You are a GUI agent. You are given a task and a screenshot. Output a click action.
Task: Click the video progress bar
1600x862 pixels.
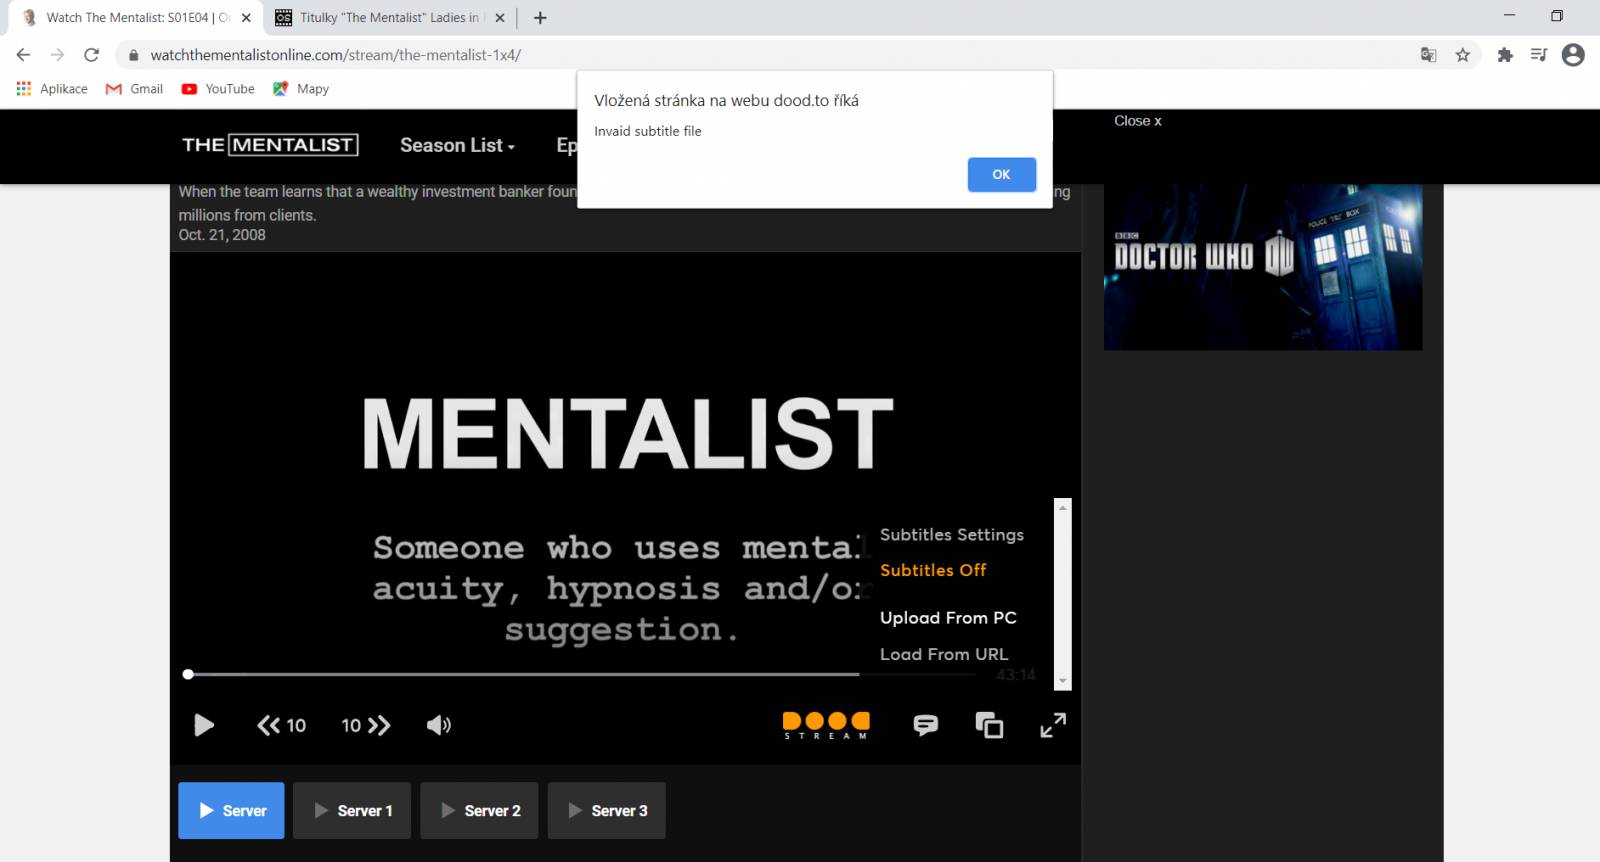[580, 674]
